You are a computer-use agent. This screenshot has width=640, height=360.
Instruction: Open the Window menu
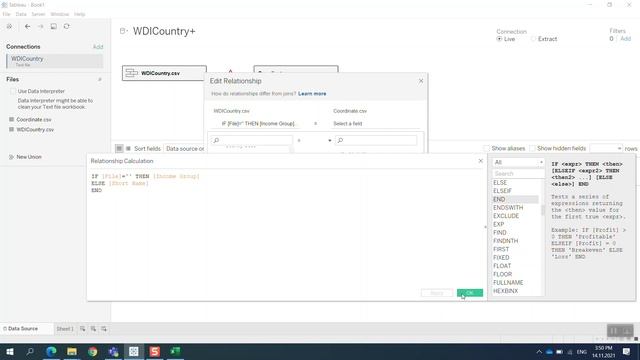click(x=60, y=14)
